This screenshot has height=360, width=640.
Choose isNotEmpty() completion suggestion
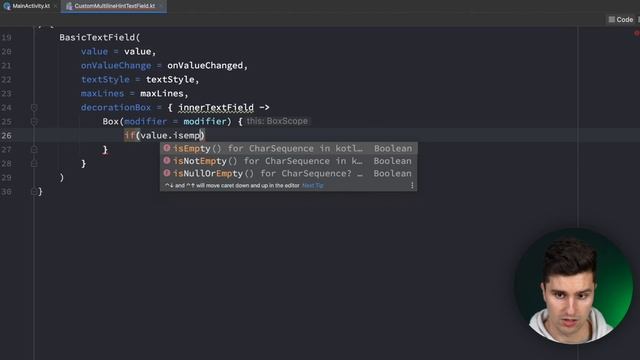click(x=288, y=161)
